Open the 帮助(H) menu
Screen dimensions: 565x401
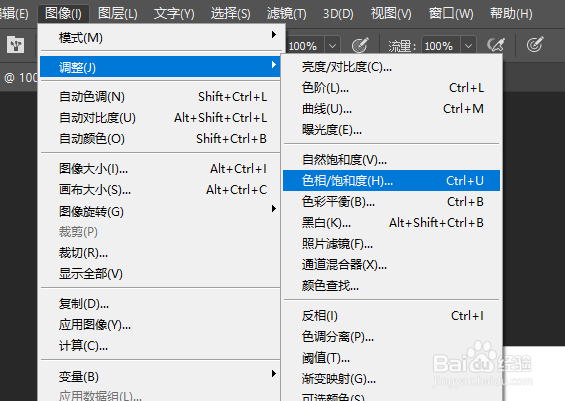pyautogui.click(x=511, y=14)
